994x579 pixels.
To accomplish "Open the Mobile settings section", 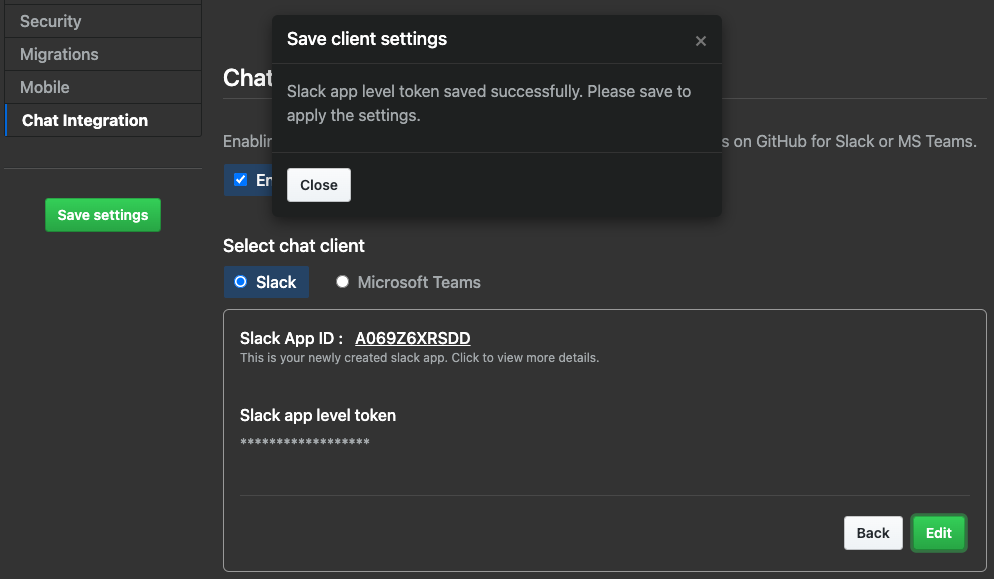I will pos(45,87).
